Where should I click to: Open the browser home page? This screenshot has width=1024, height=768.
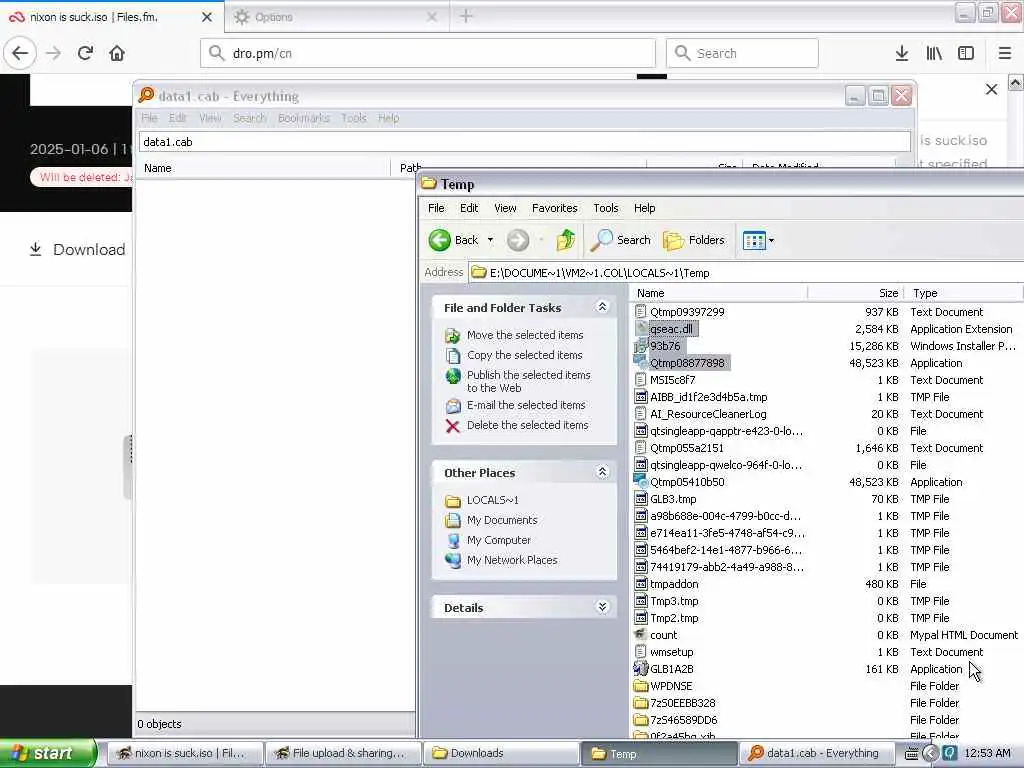pos(117,53)
